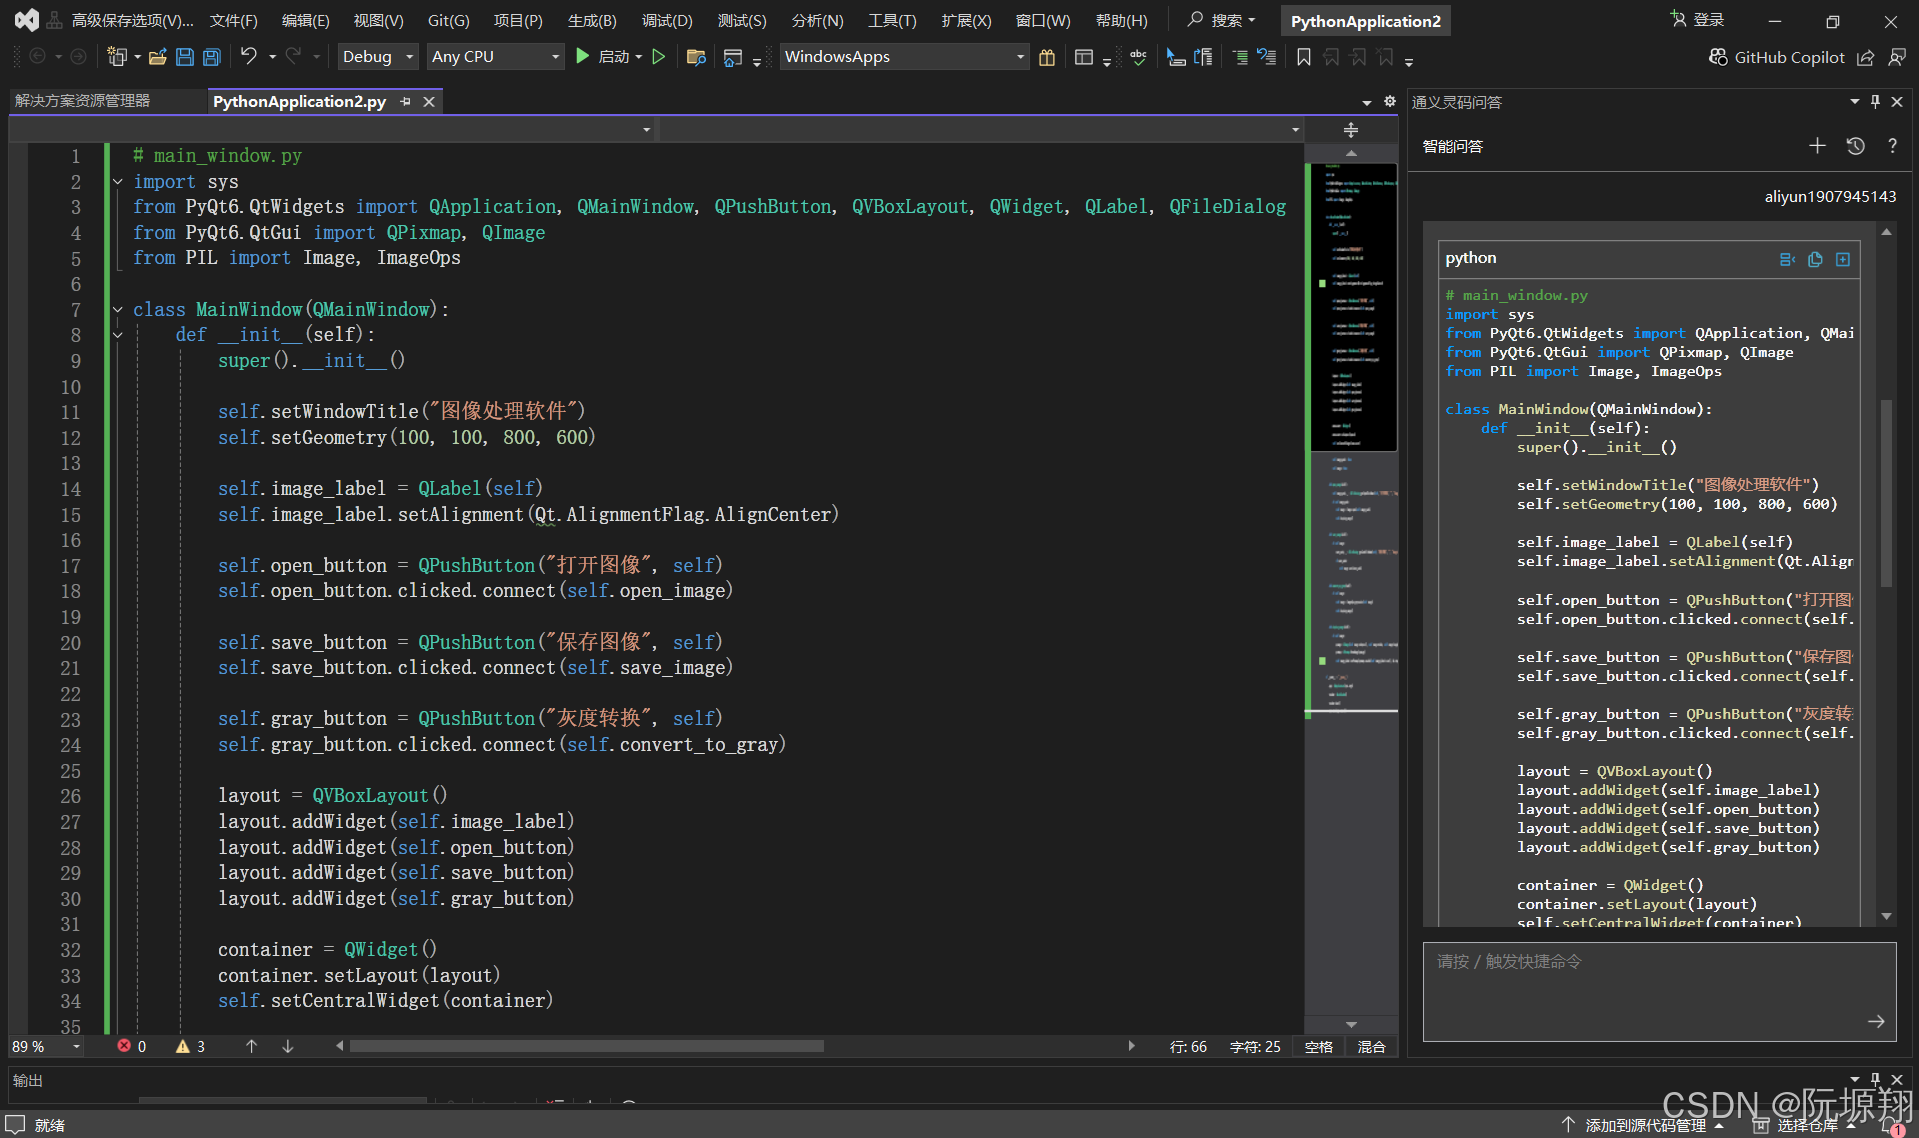Collapse the class MainWindow code block

[117, 309]
